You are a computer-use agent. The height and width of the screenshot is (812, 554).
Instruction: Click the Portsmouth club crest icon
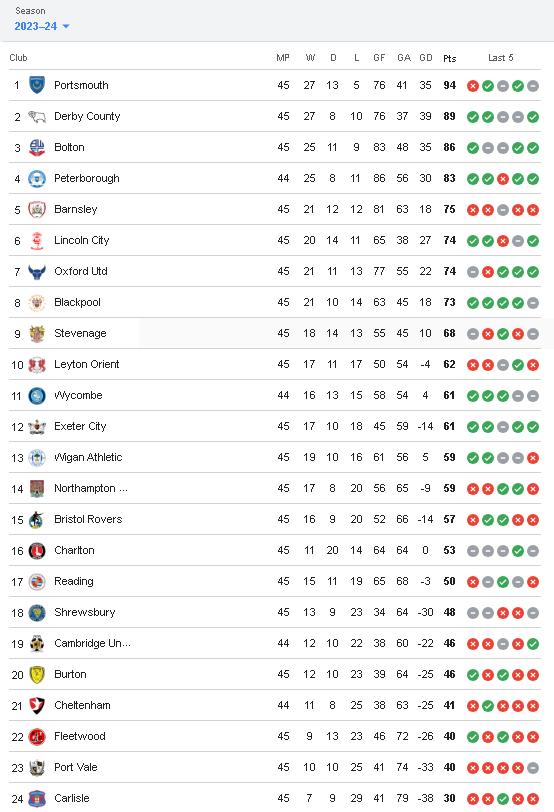[x=37, y=85]
